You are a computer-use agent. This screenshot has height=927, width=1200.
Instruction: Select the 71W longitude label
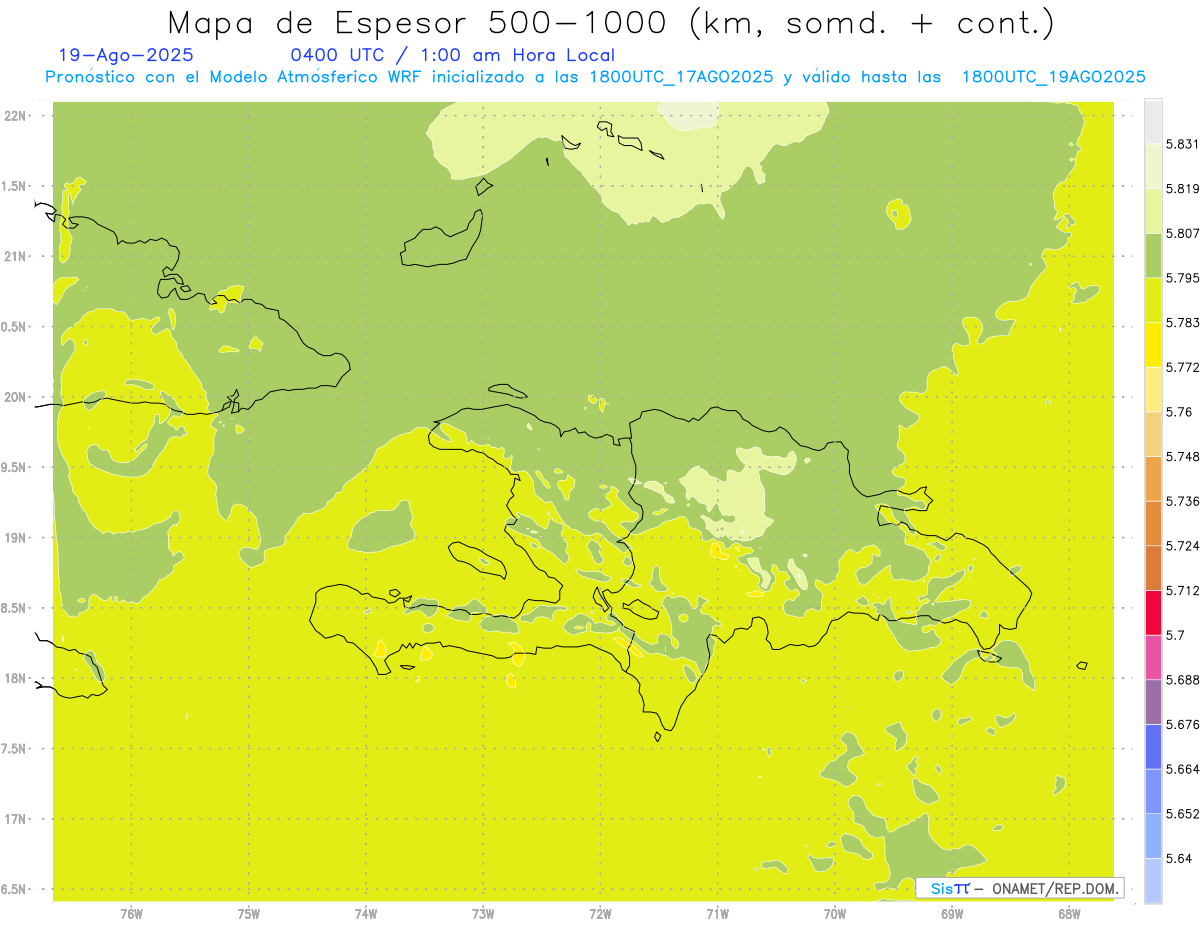click(717, 913)
